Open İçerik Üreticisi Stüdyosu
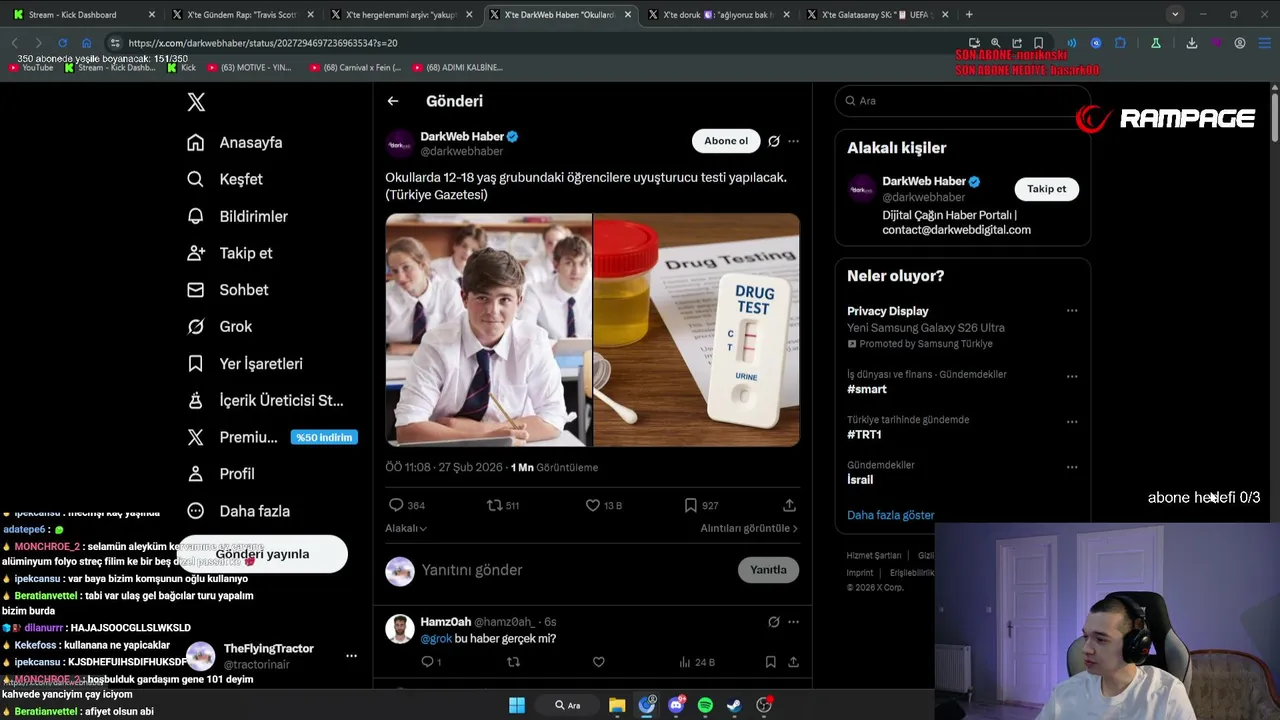 tap(265, 400)
